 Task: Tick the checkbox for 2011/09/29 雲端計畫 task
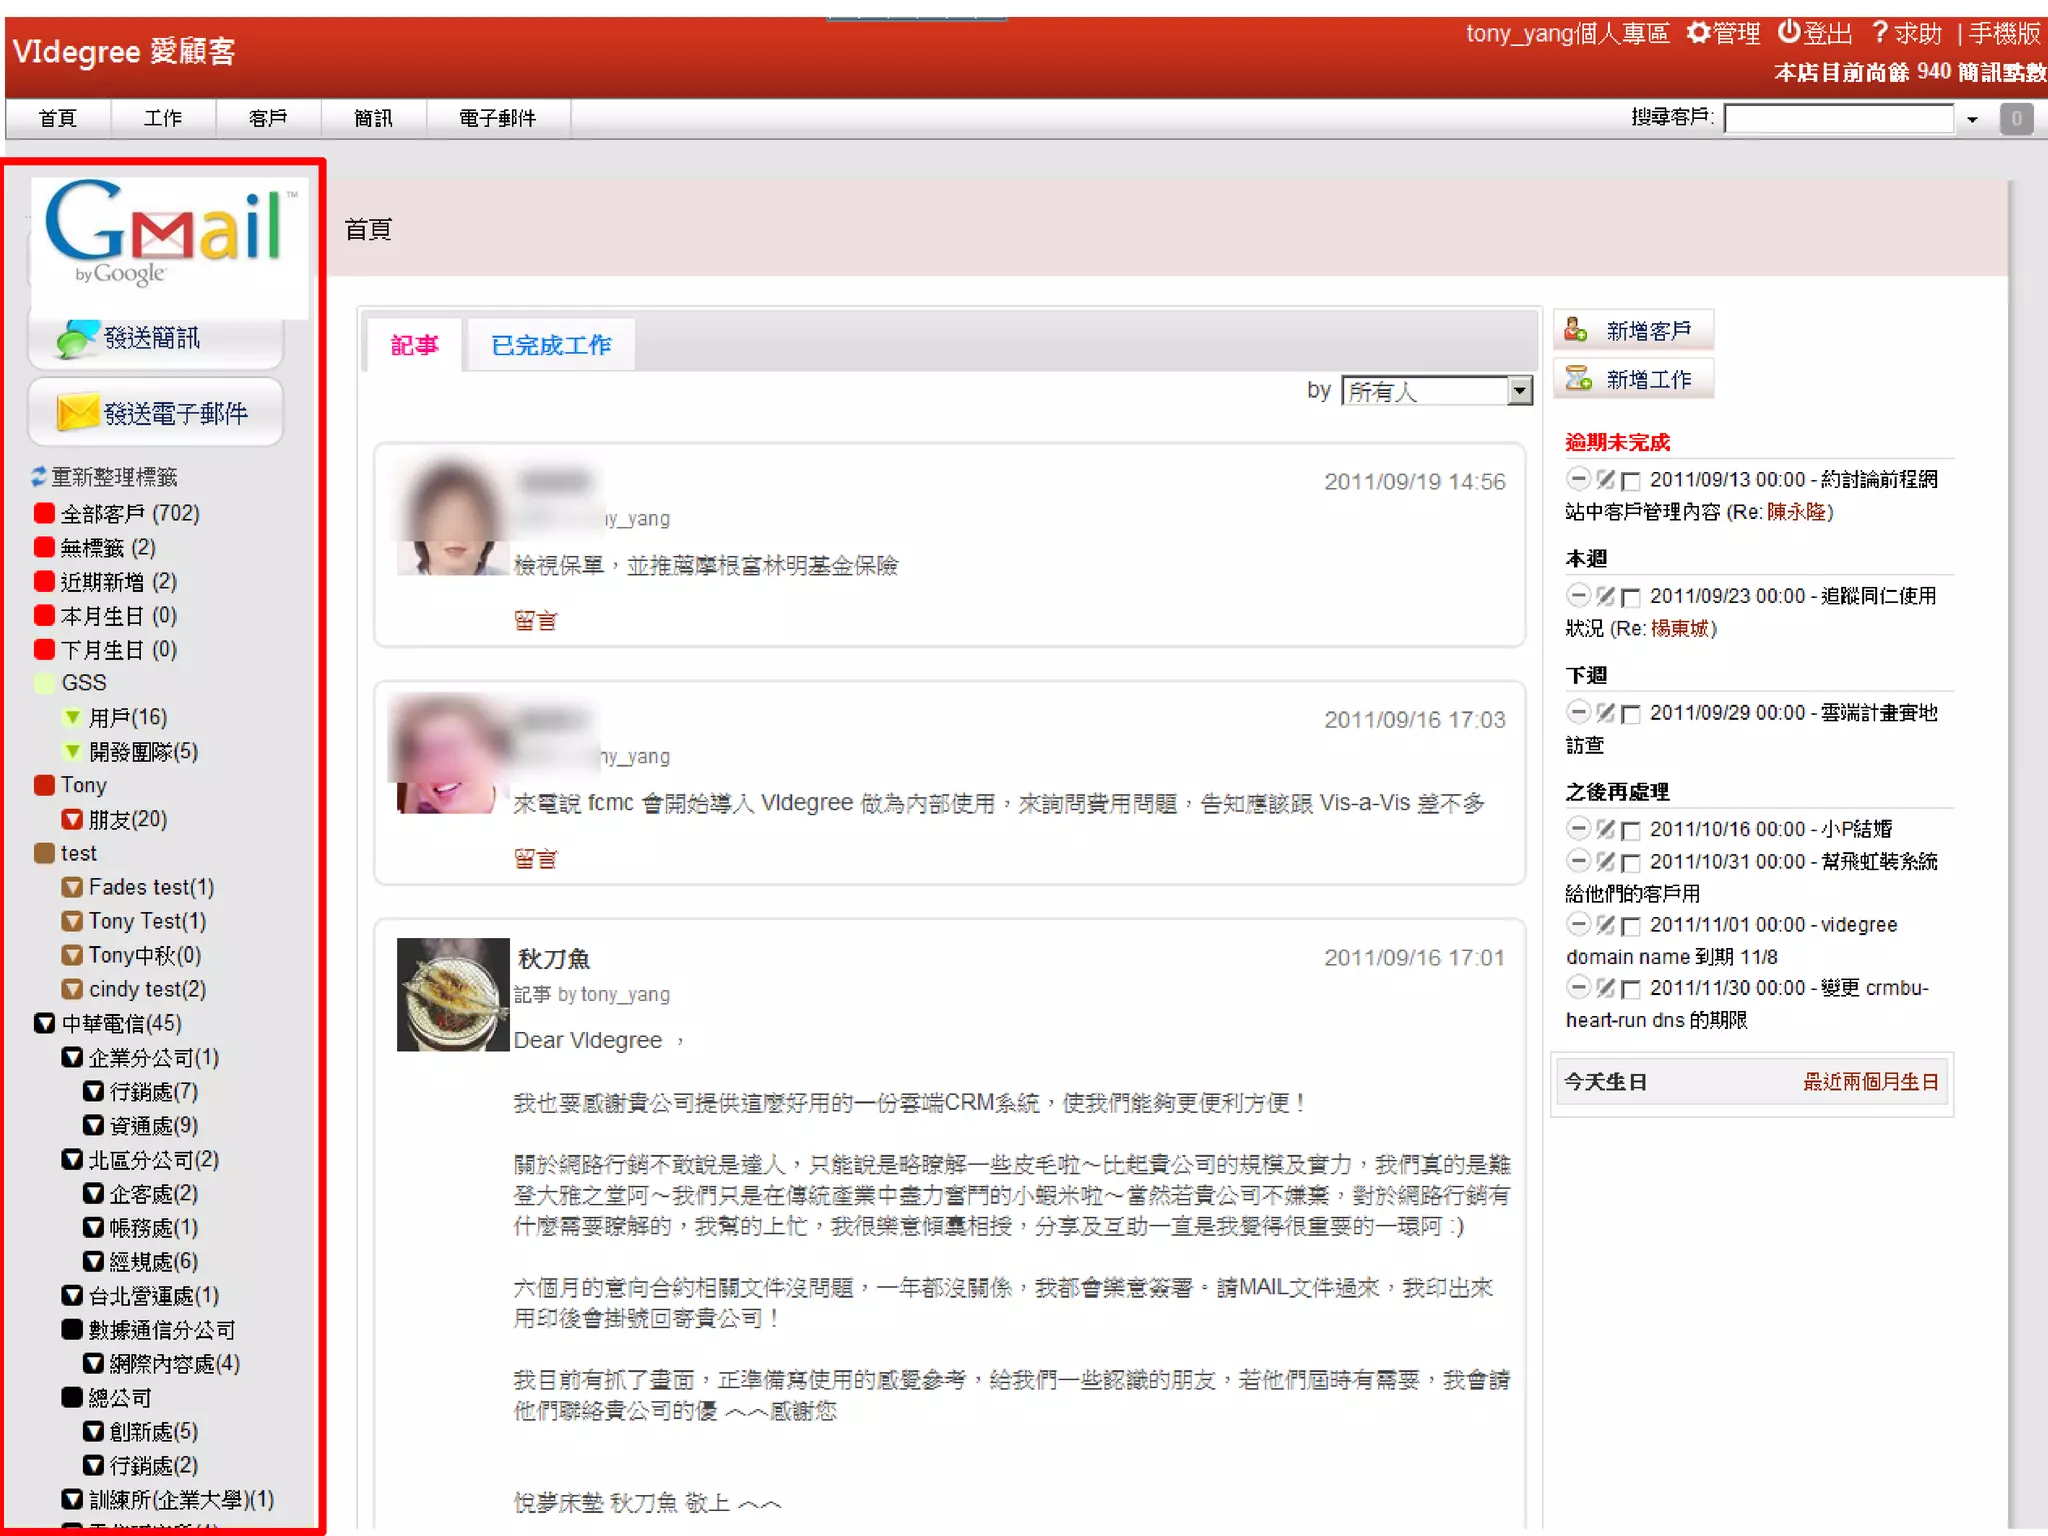(x=1631, y=714)
